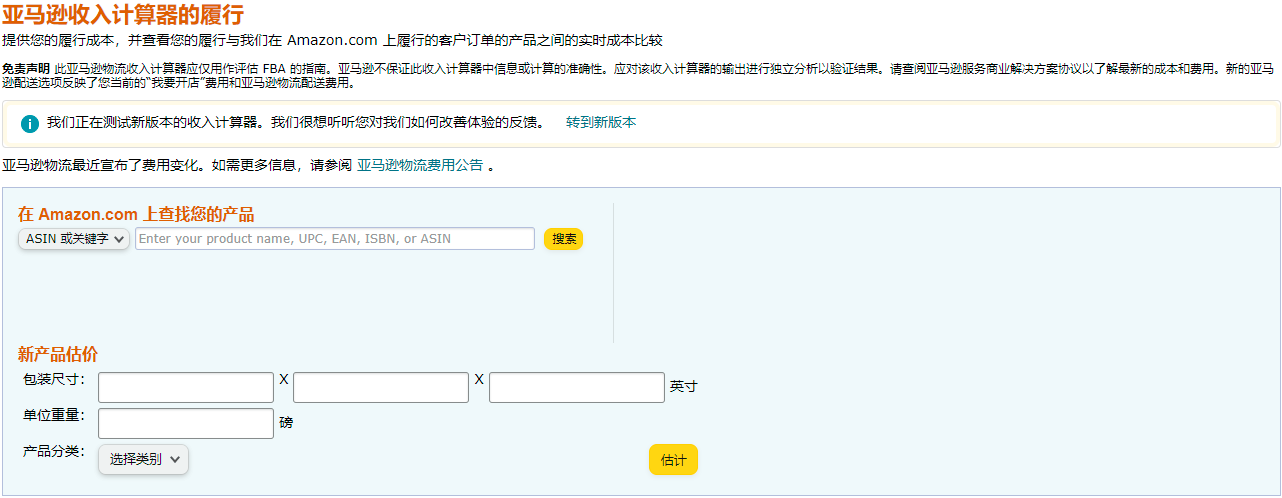Click the 估计 button
Image resolution: width=1282 pixels, height=498 pixels.
tap(674, 460)
